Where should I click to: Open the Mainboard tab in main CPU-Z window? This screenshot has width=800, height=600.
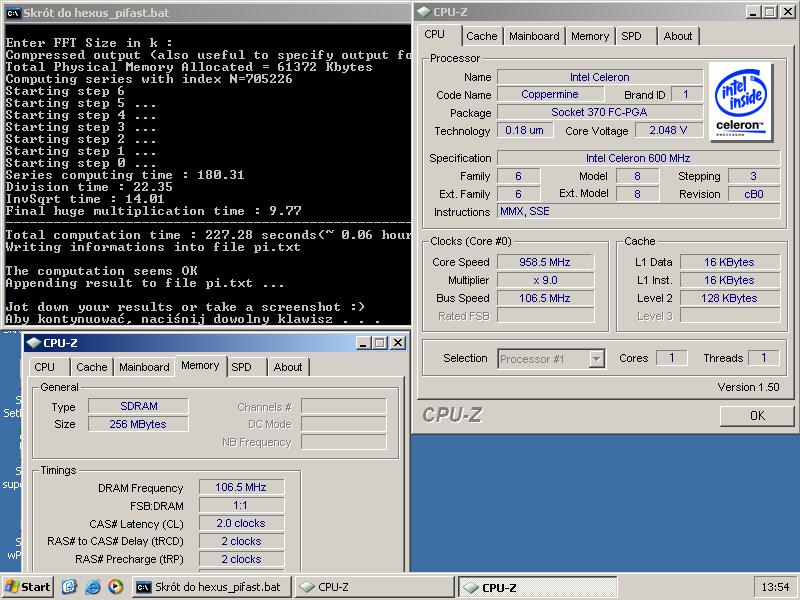(534, 36)
